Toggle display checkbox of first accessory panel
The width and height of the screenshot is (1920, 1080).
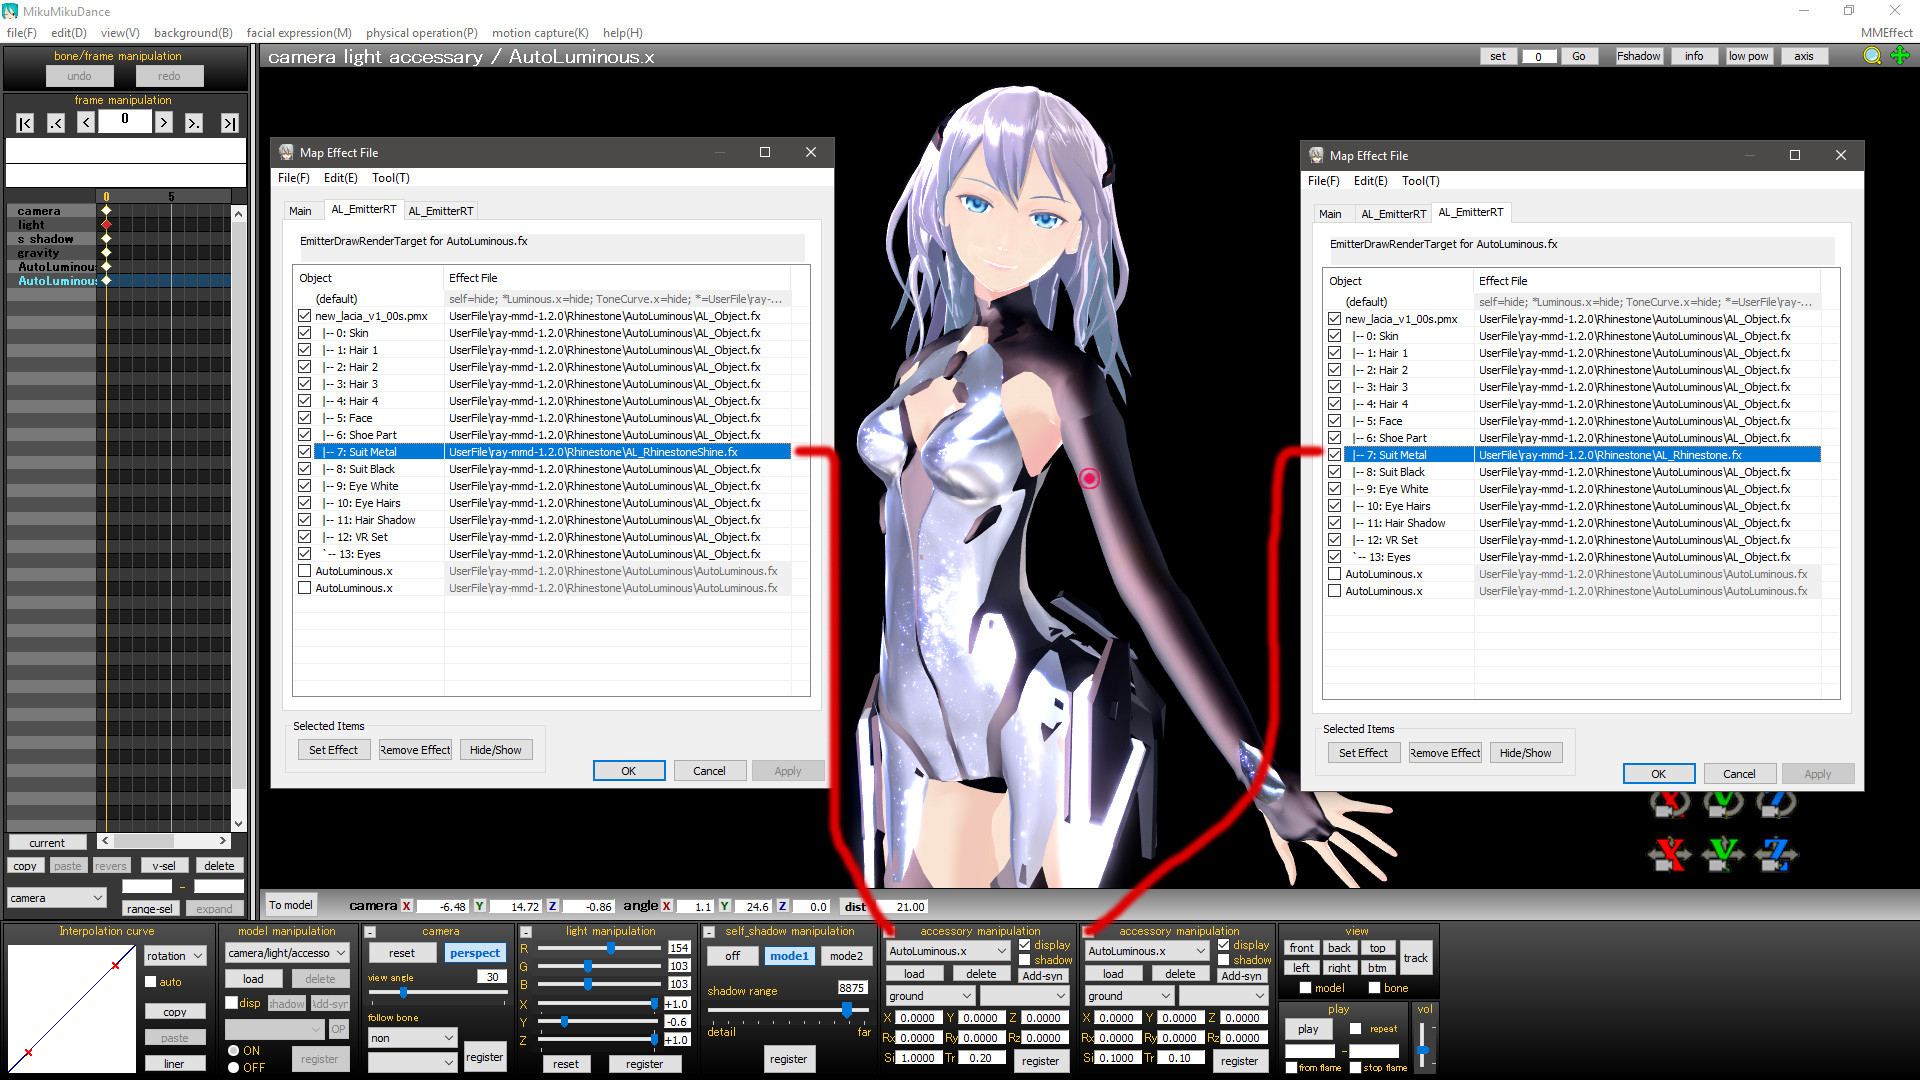click(1025, 945)
